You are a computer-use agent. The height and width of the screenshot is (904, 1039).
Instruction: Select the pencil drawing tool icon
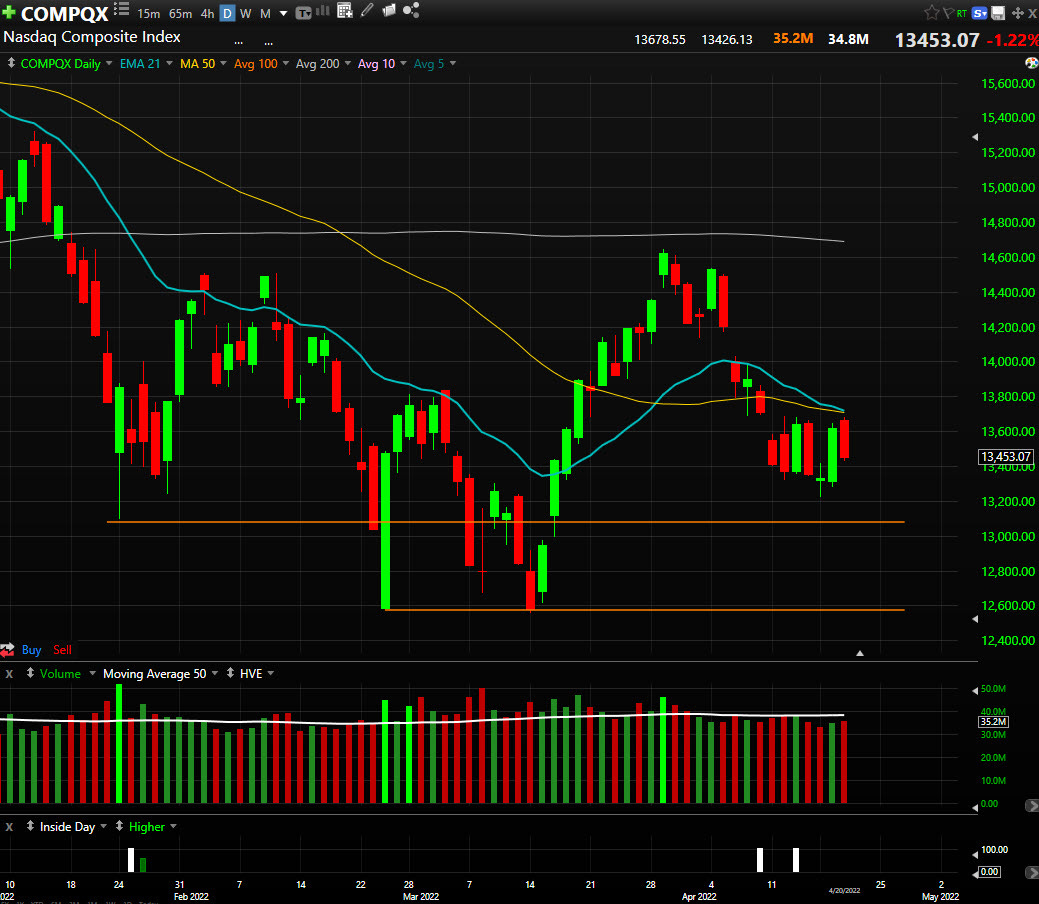tap(367, 10)
